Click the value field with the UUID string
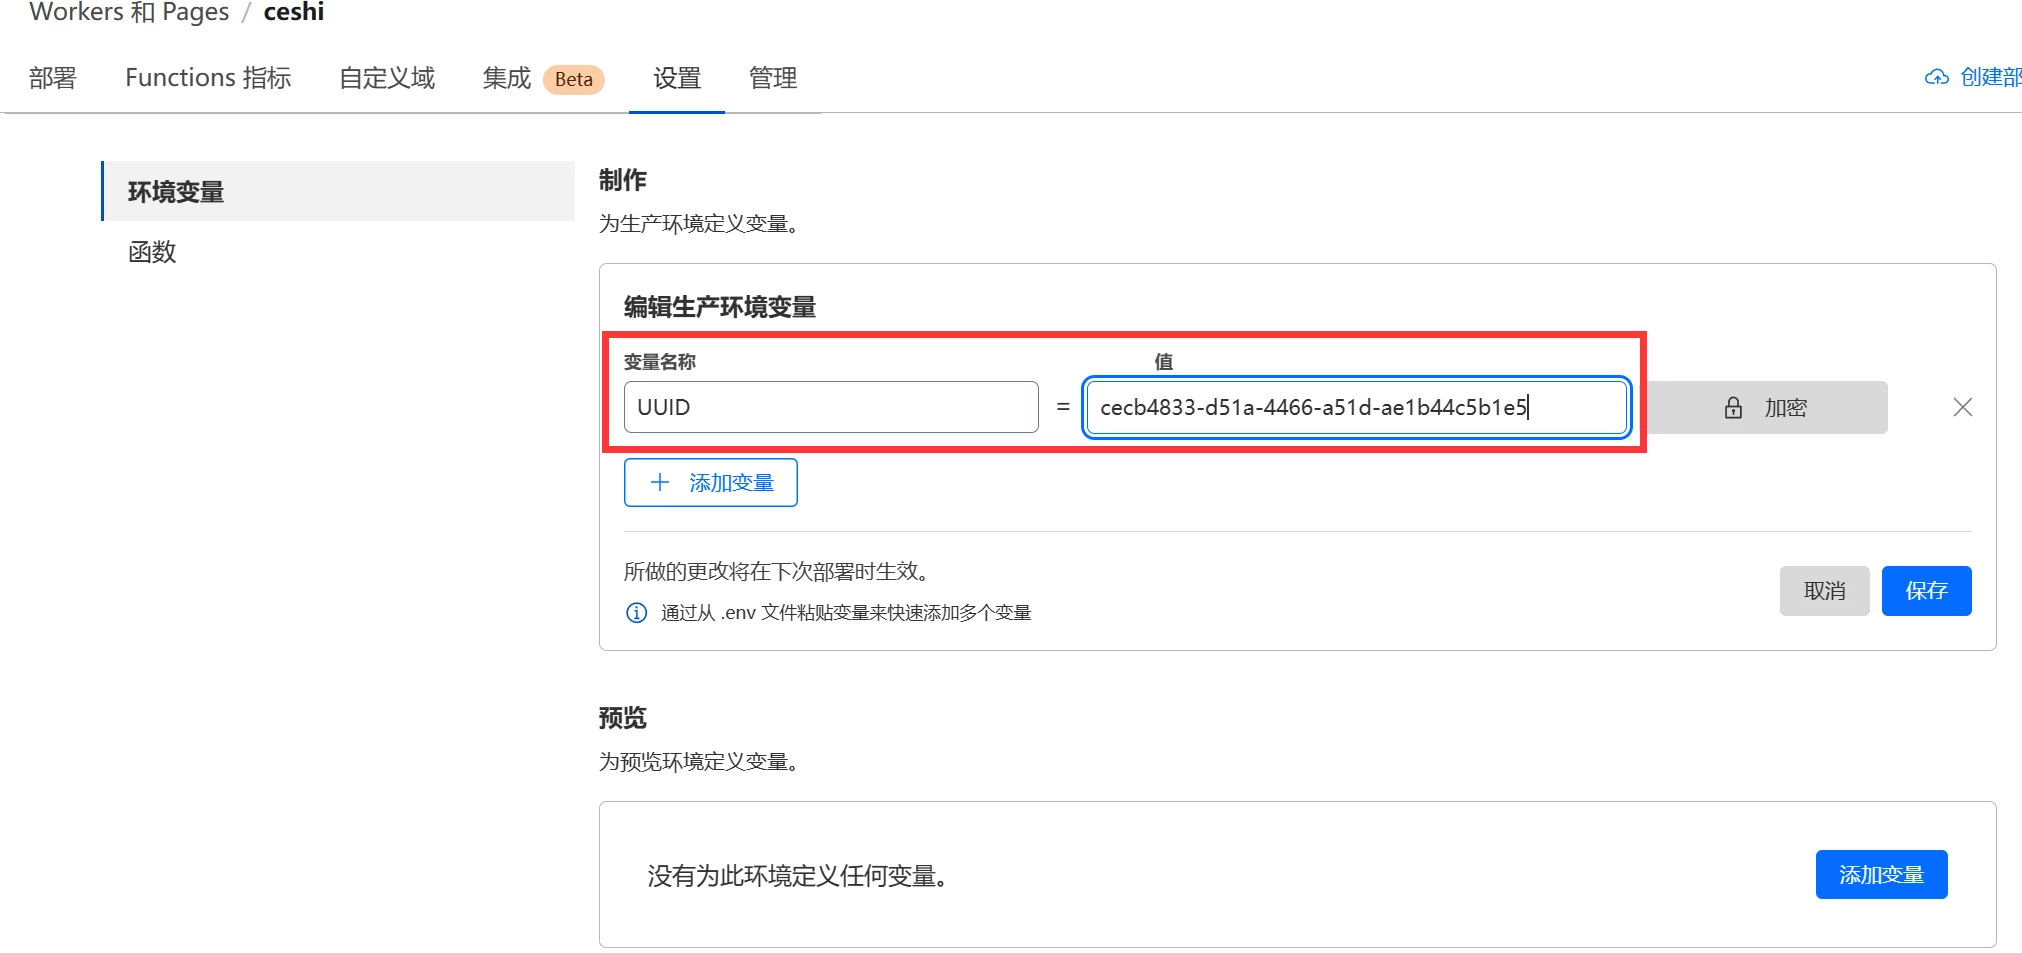This screenshot has height=953, width=2022. click(1356, 407)
